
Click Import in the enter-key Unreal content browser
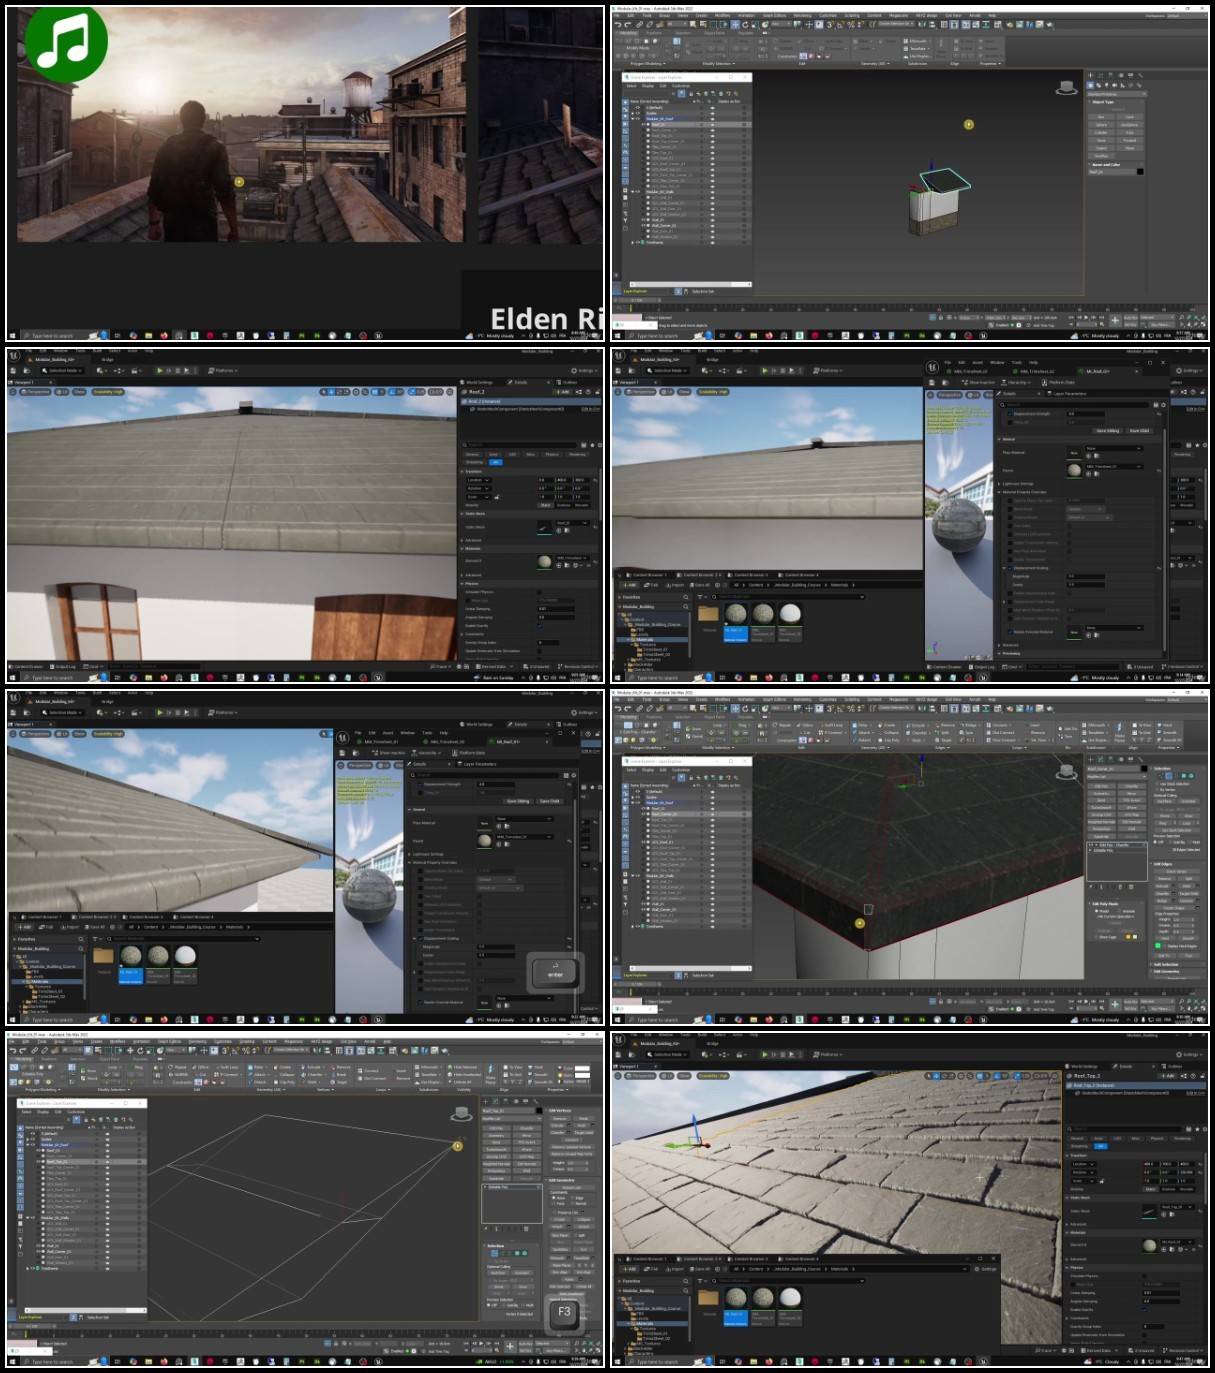click(x=70, y=927)
